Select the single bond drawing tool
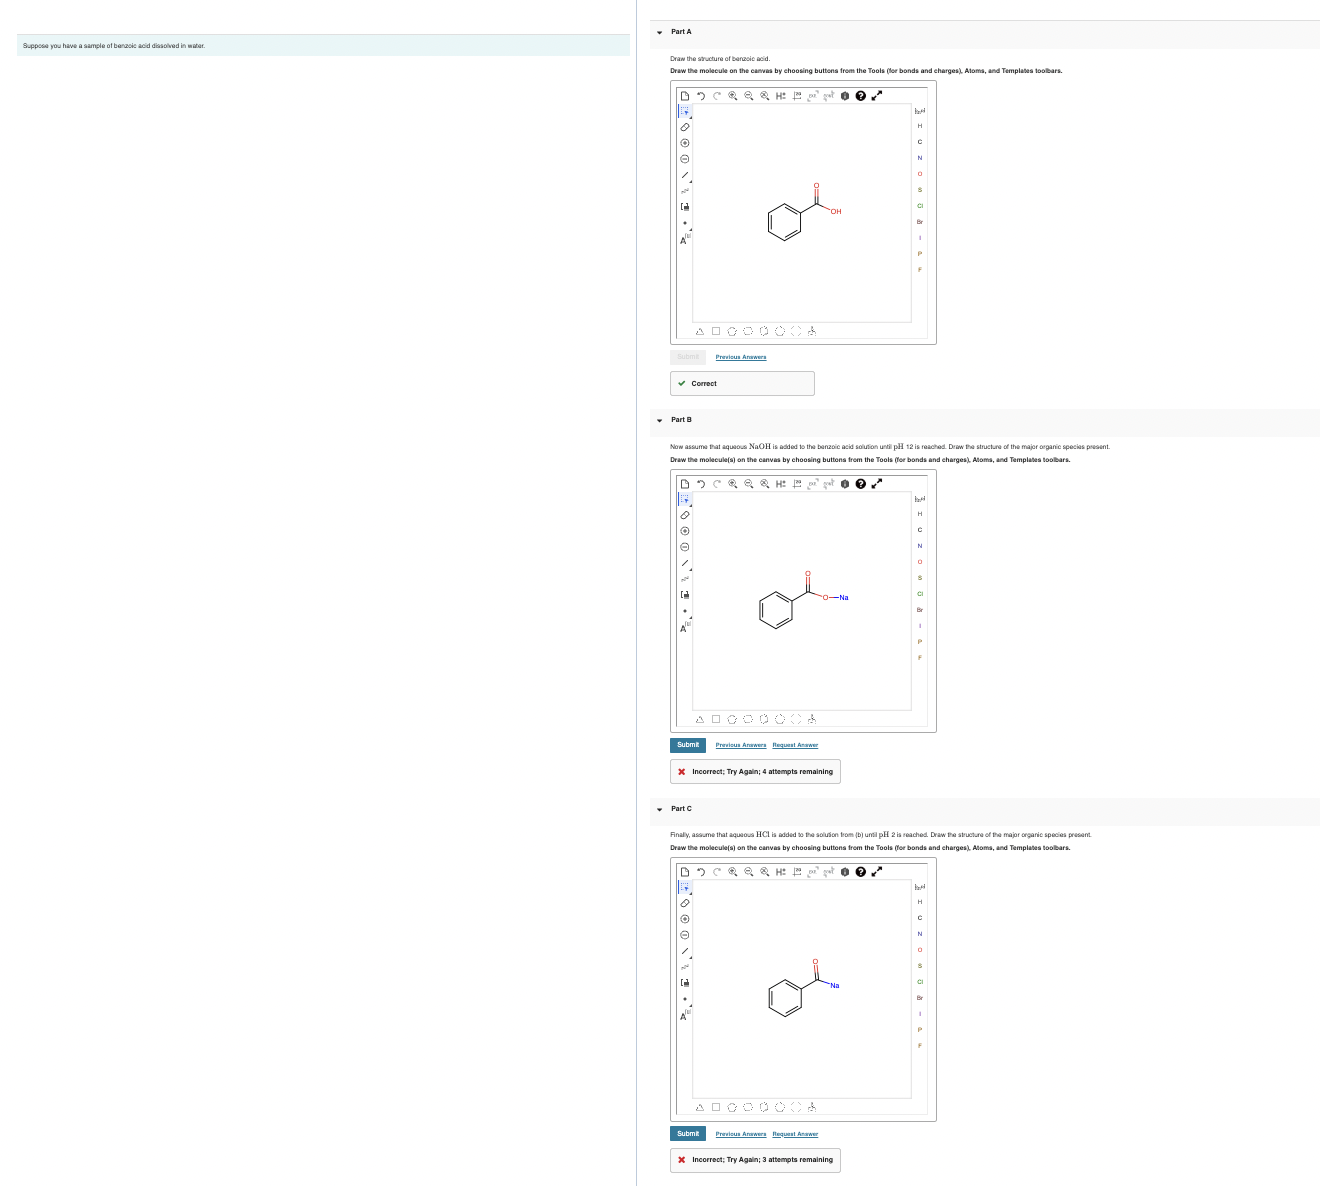 click(685, 174)
